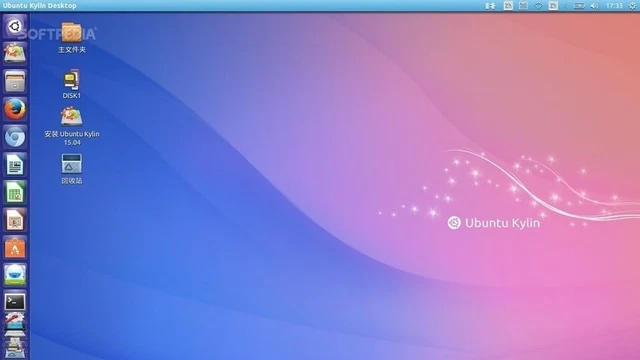Image resolution: width=640 pixels, height=360 pixels.
Task: Select the DISK1 drive on the desktop
Action: 72,84
